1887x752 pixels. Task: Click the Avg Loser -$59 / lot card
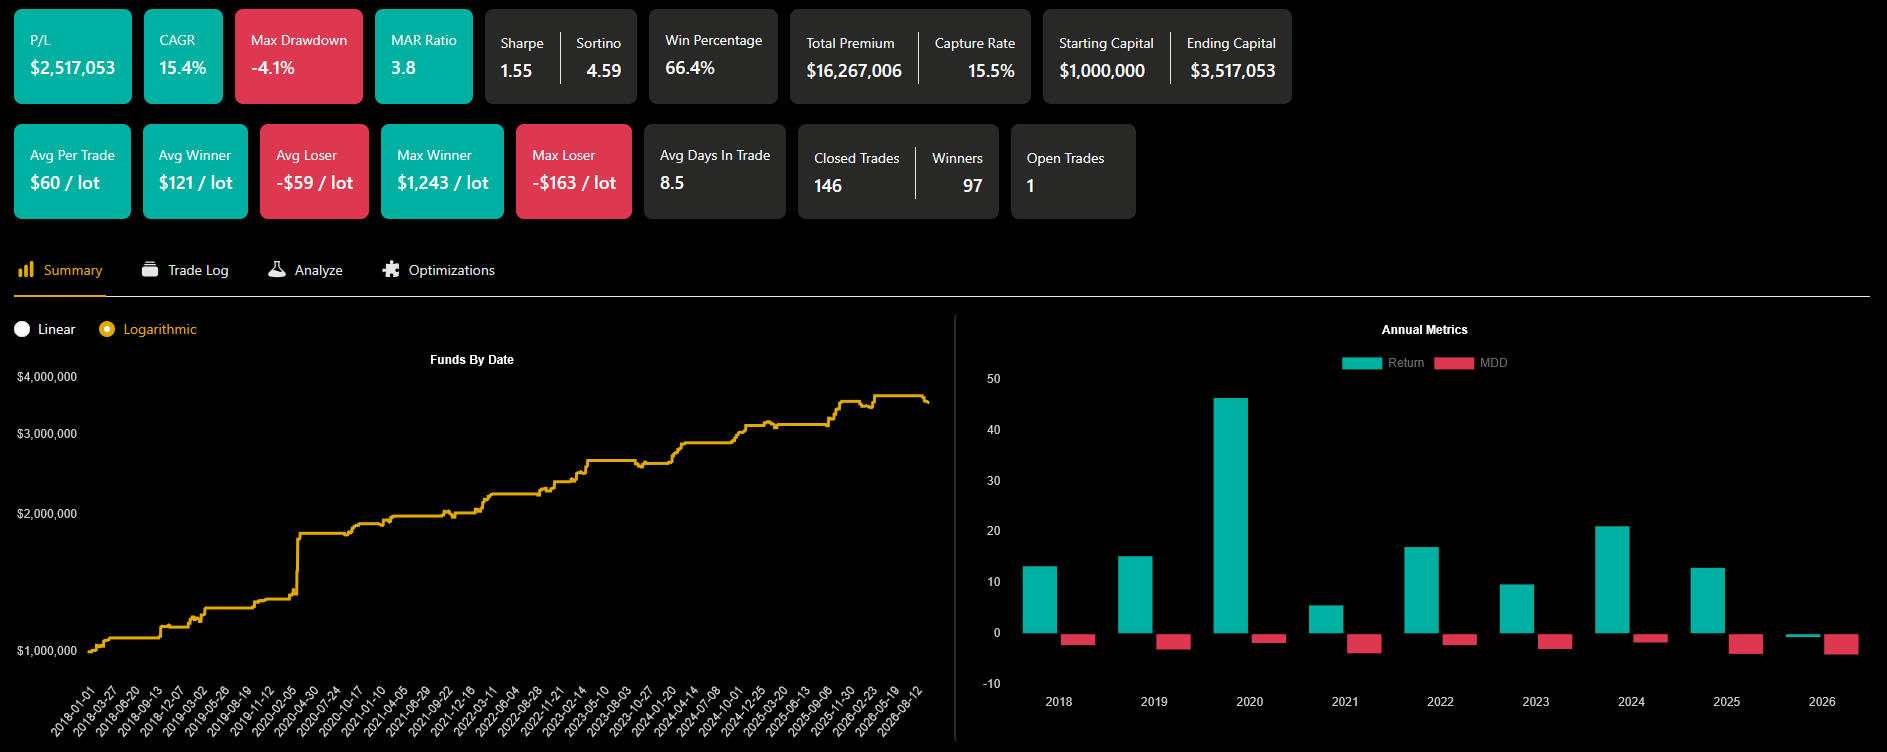pos(314,171)
